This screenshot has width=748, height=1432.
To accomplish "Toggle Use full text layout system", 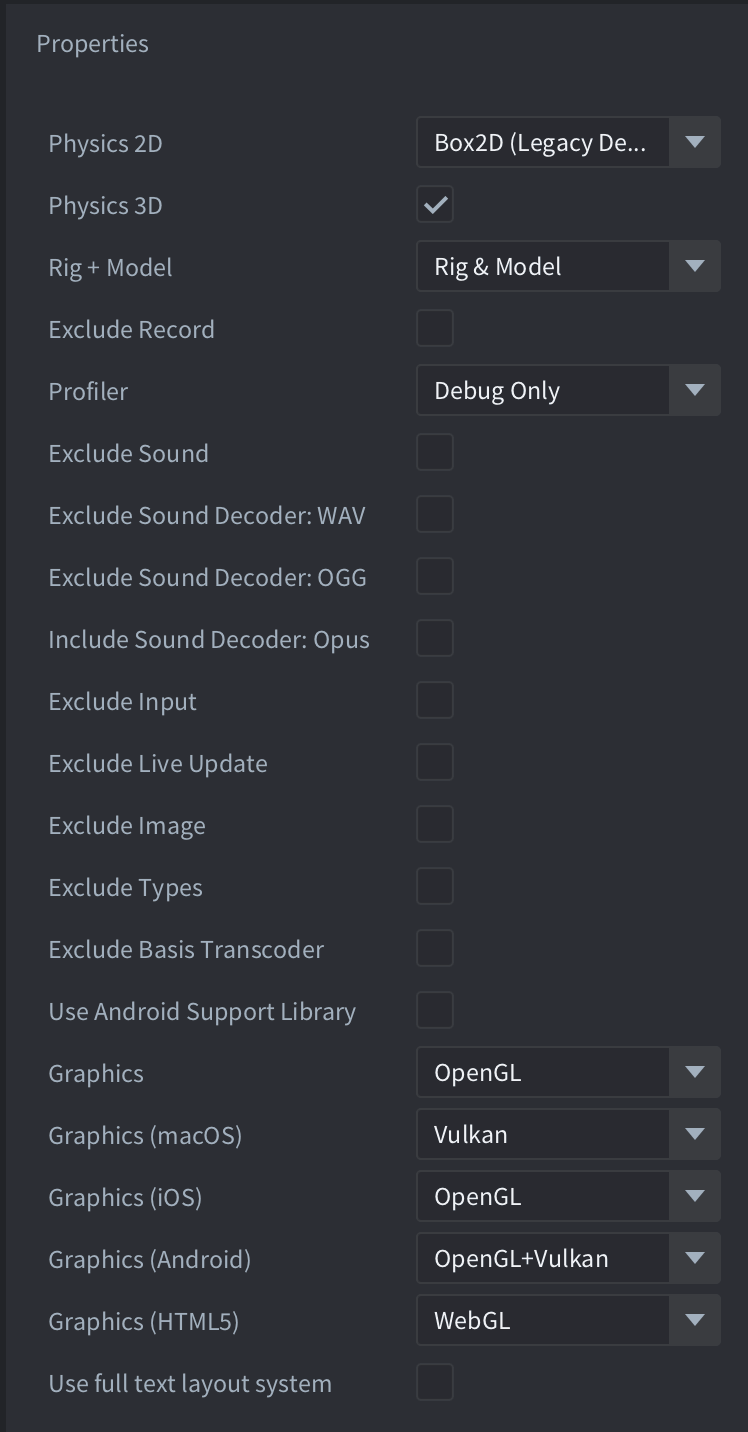I will pos(435,1382).
